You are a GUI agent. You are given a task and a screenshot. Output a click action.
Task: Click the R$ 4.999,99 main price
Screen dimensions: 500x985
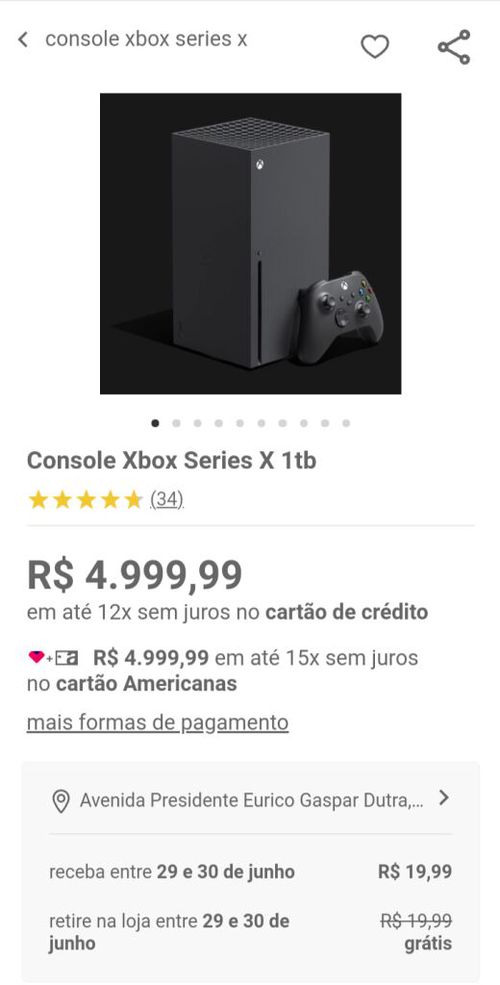coord(134,574)
